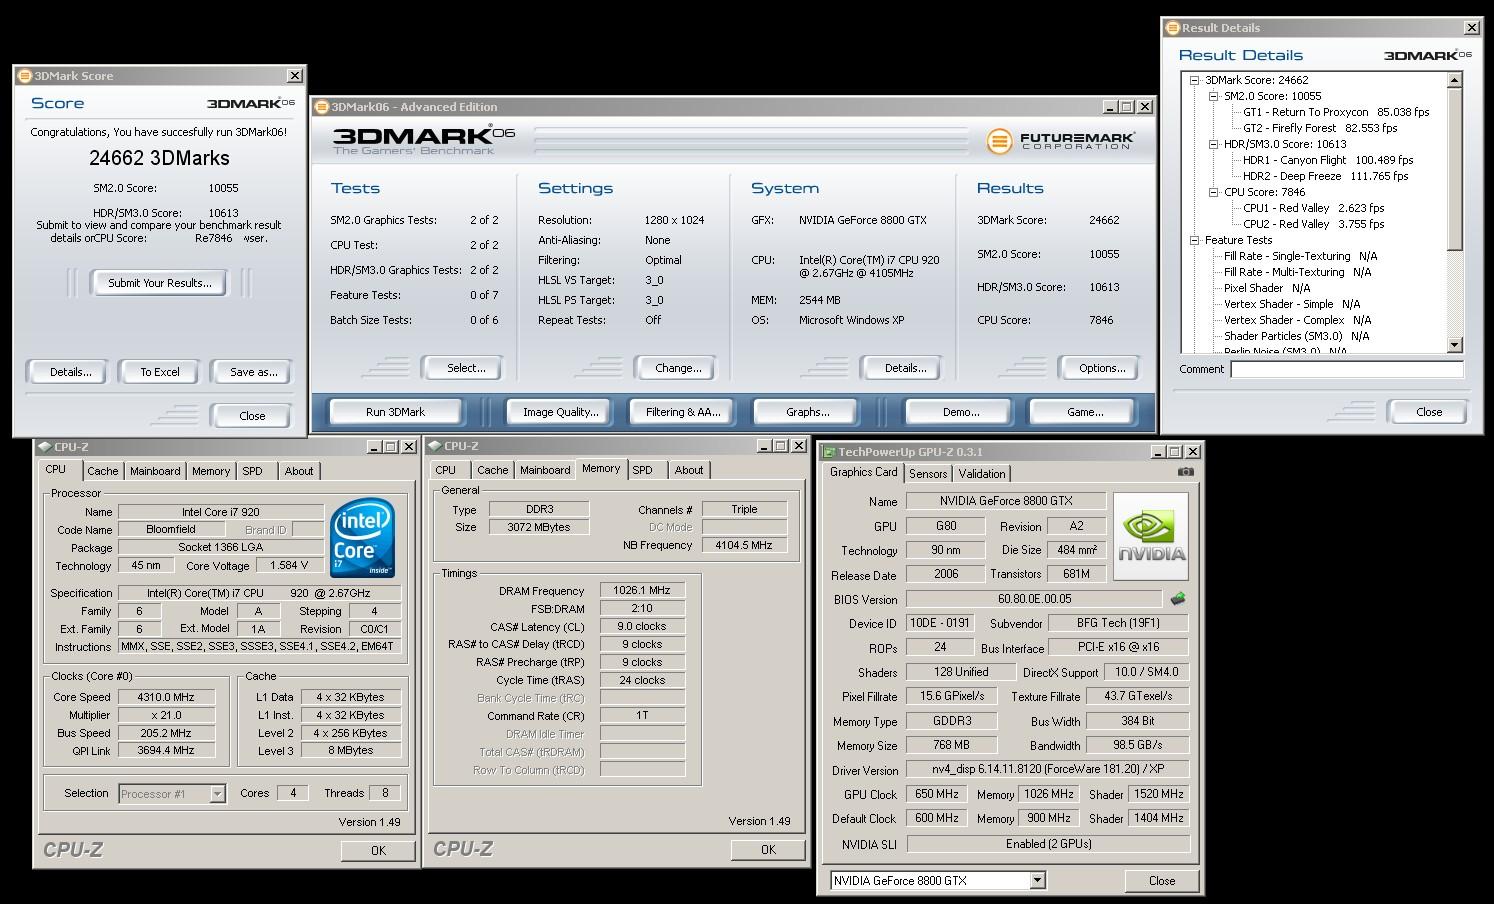Click the 3DMark Score window title icon
Screen dimensions: 1494x904
(25, 76)
